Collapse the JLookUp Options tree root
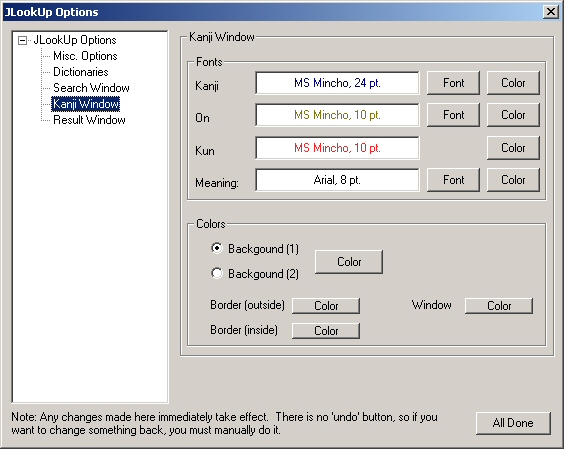 click(x=22, y=41)
